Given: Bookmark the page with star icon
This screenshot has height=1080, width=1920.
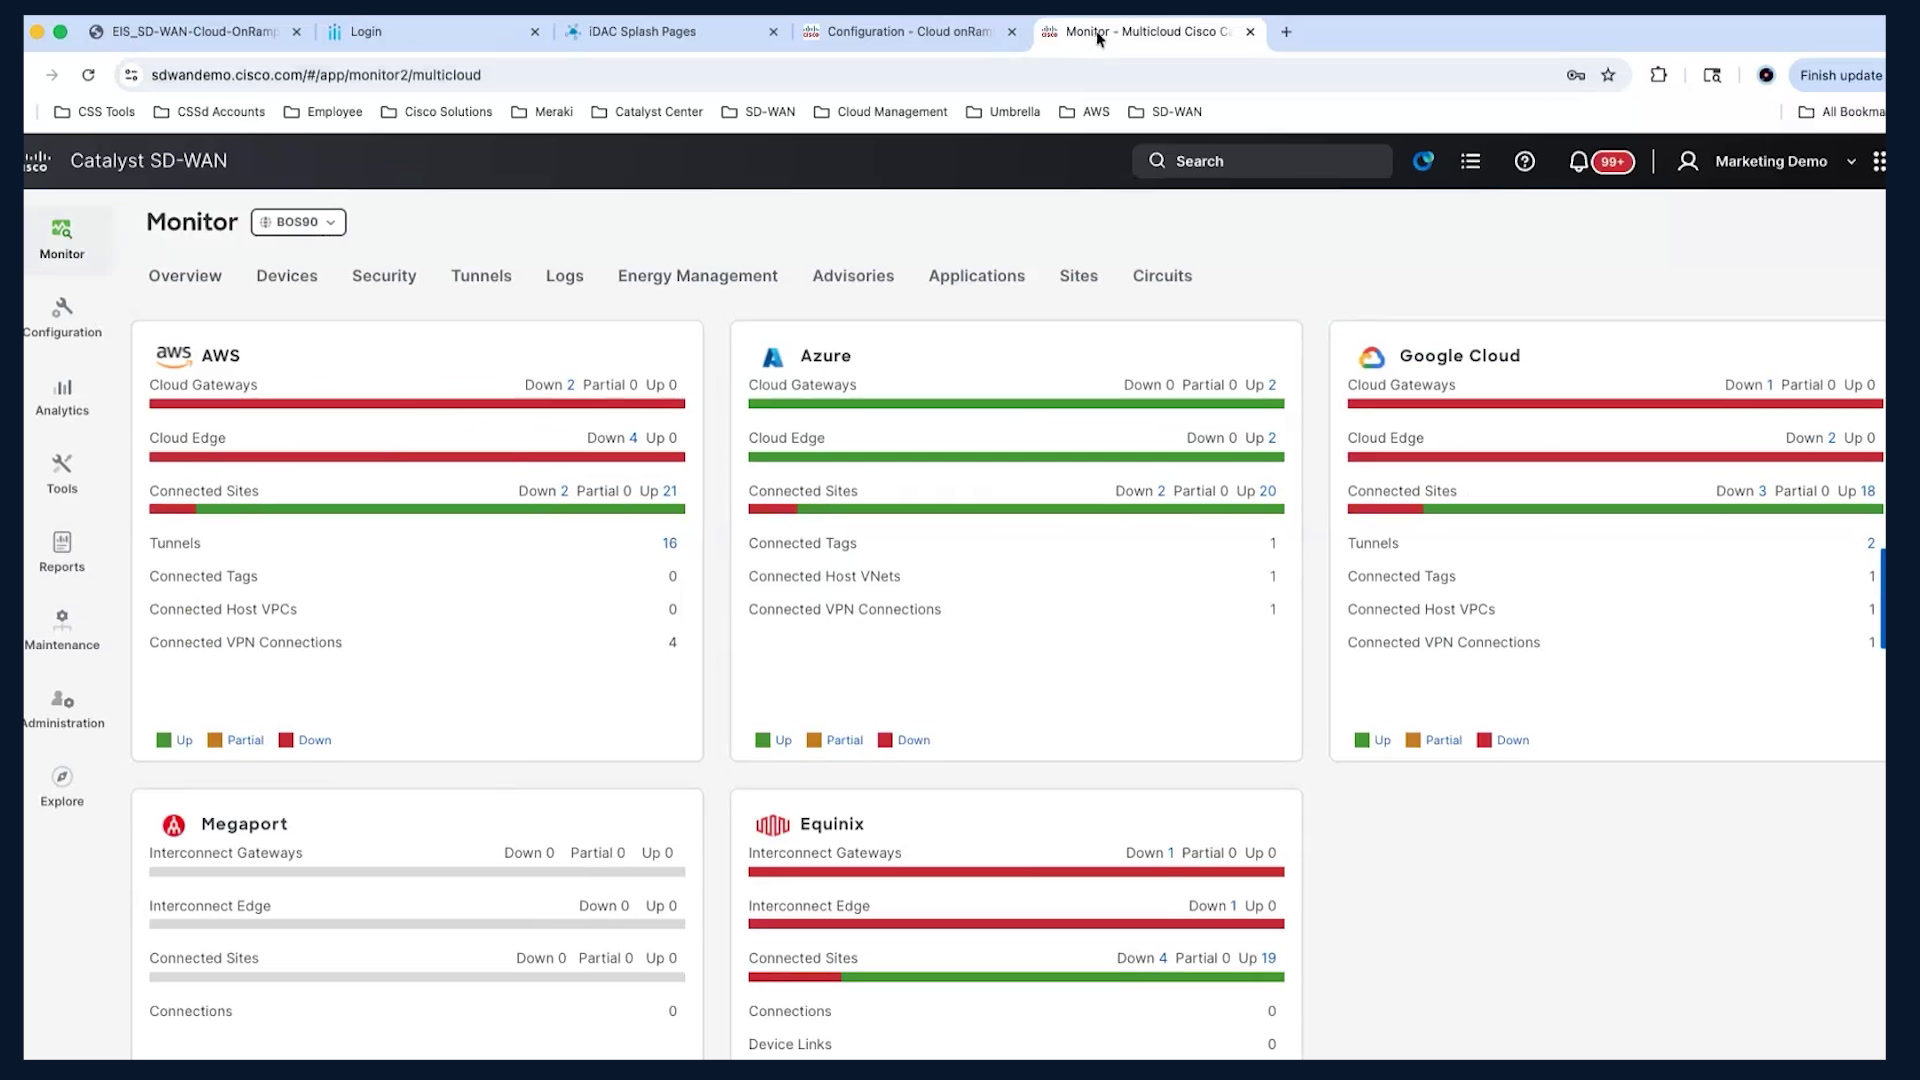Looking at the screenshot, I should tap(1608, 75).
